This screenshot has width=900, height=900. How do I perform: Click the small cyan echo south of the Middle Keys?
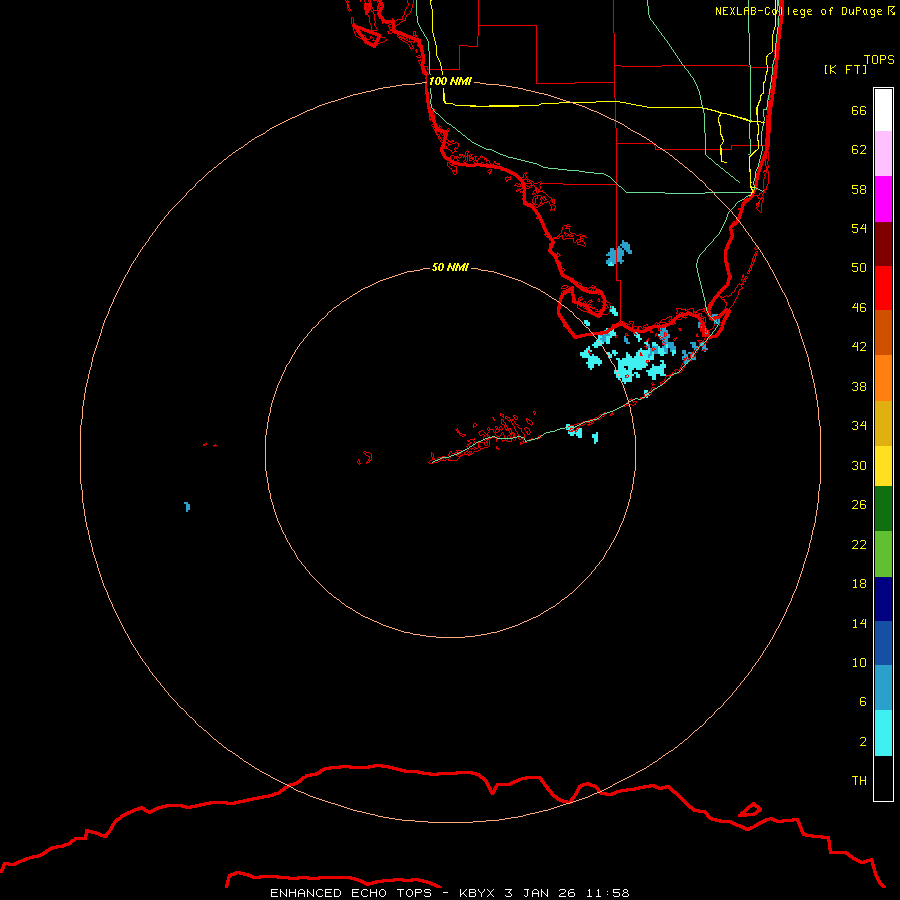(x=595, y=437)
